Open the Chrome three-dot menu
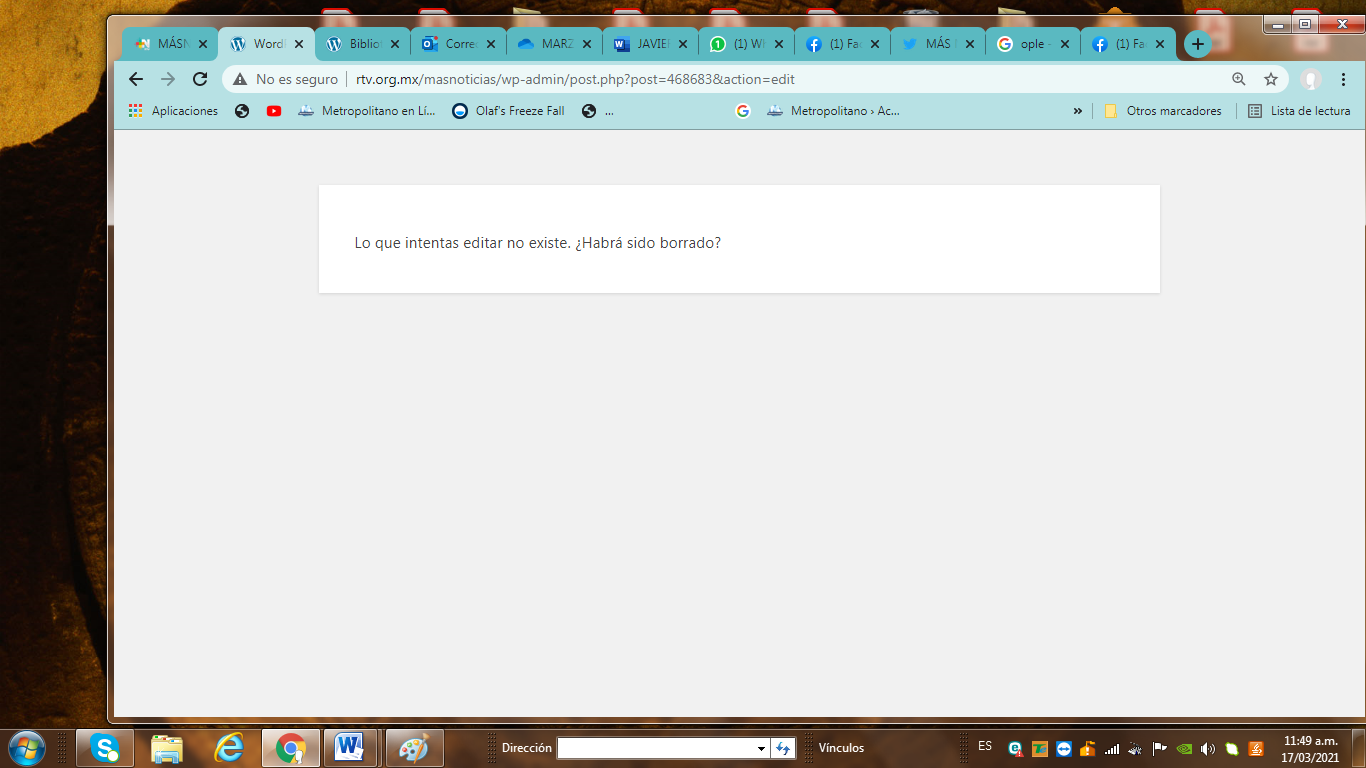Image resolution: width=1366 pixels, height=768 pixels. point(1343,79)
